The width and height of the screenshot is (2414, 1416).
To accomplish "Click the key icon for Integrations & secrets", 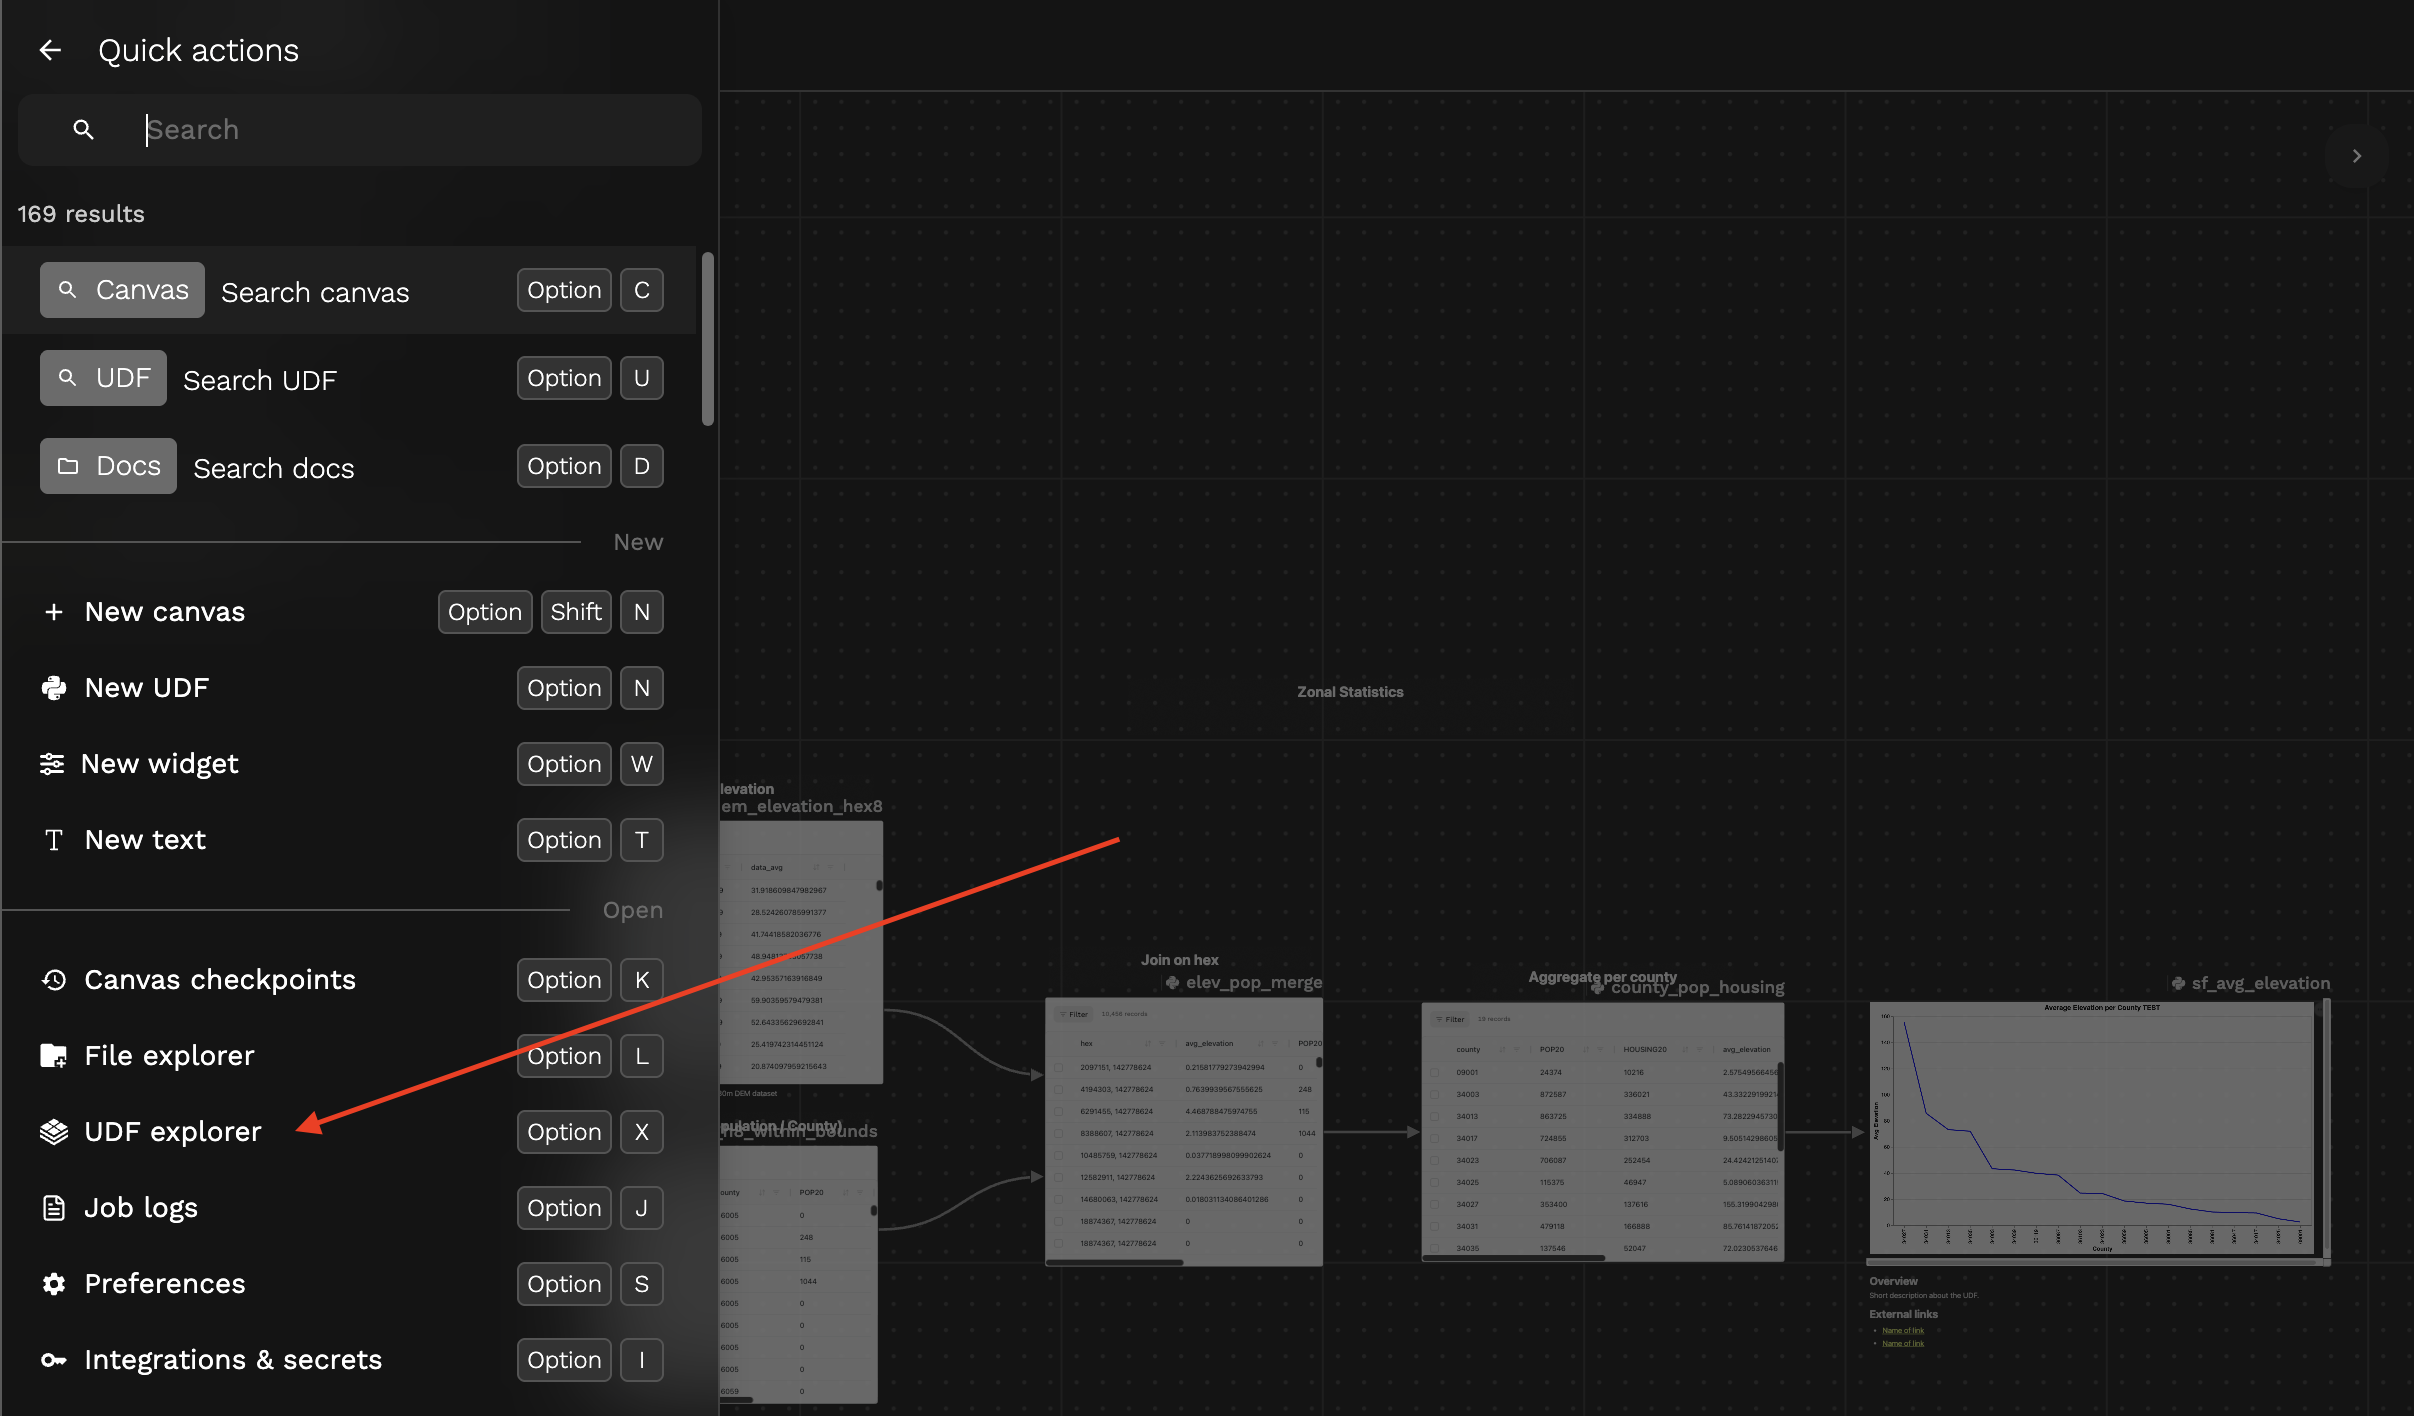I will (54, 1360).
